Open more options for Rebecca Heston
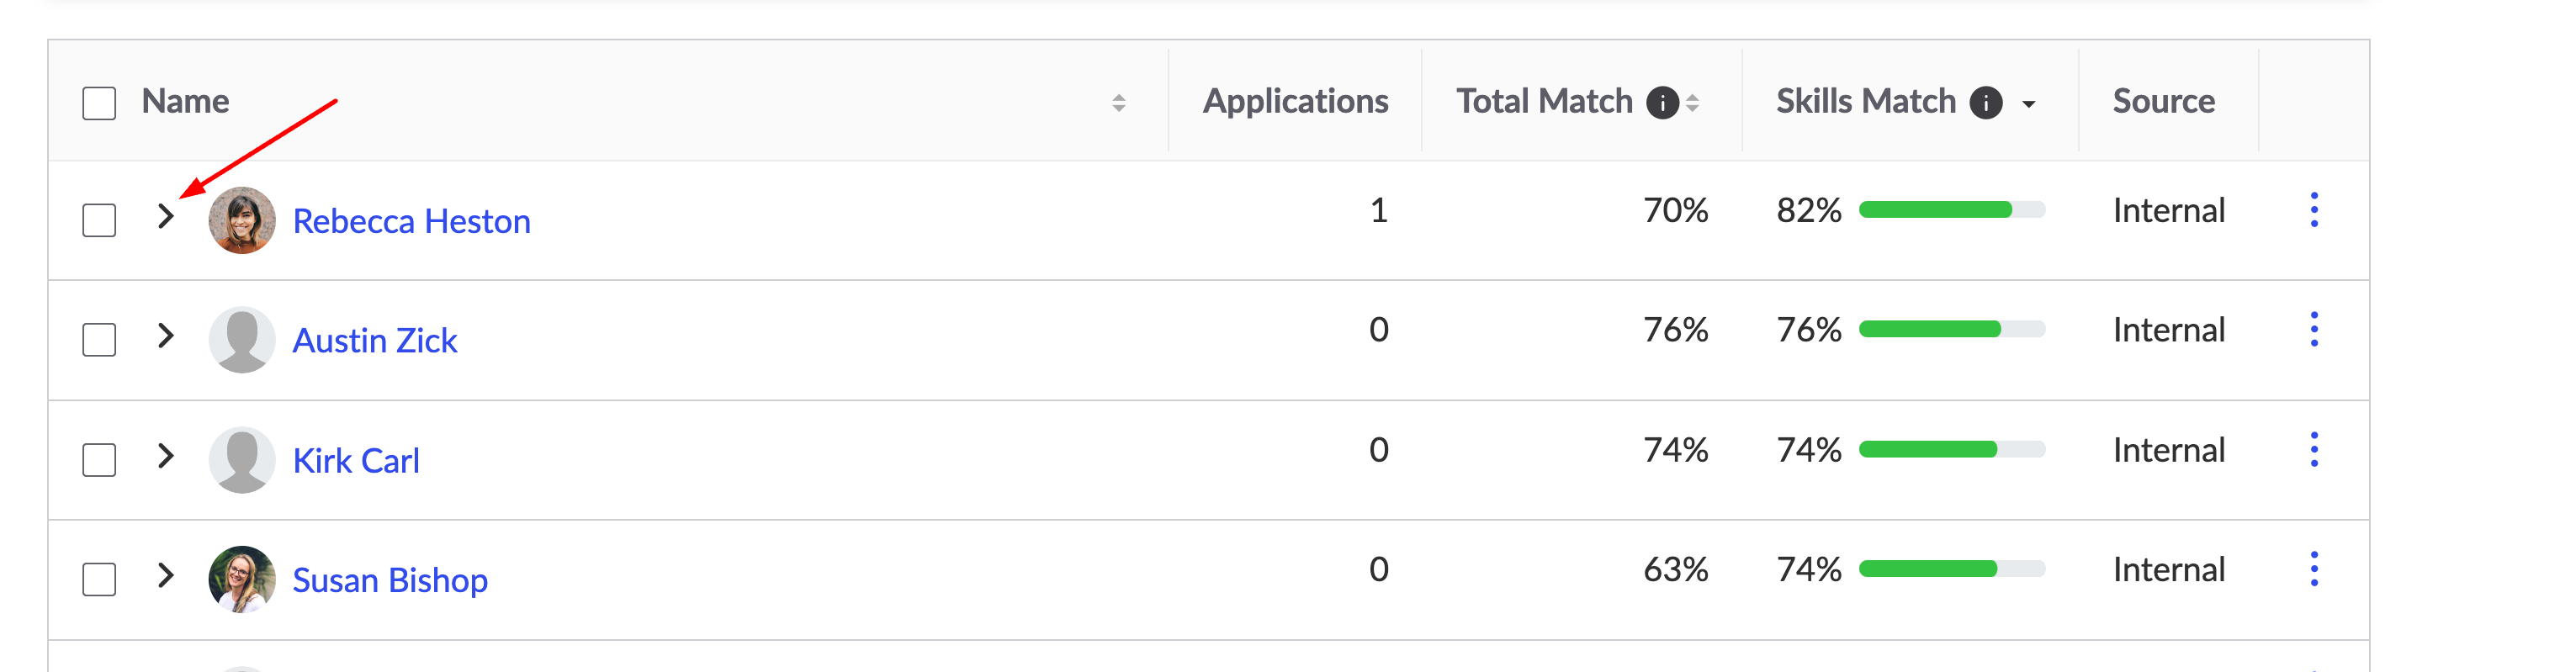 (2313, 210)
